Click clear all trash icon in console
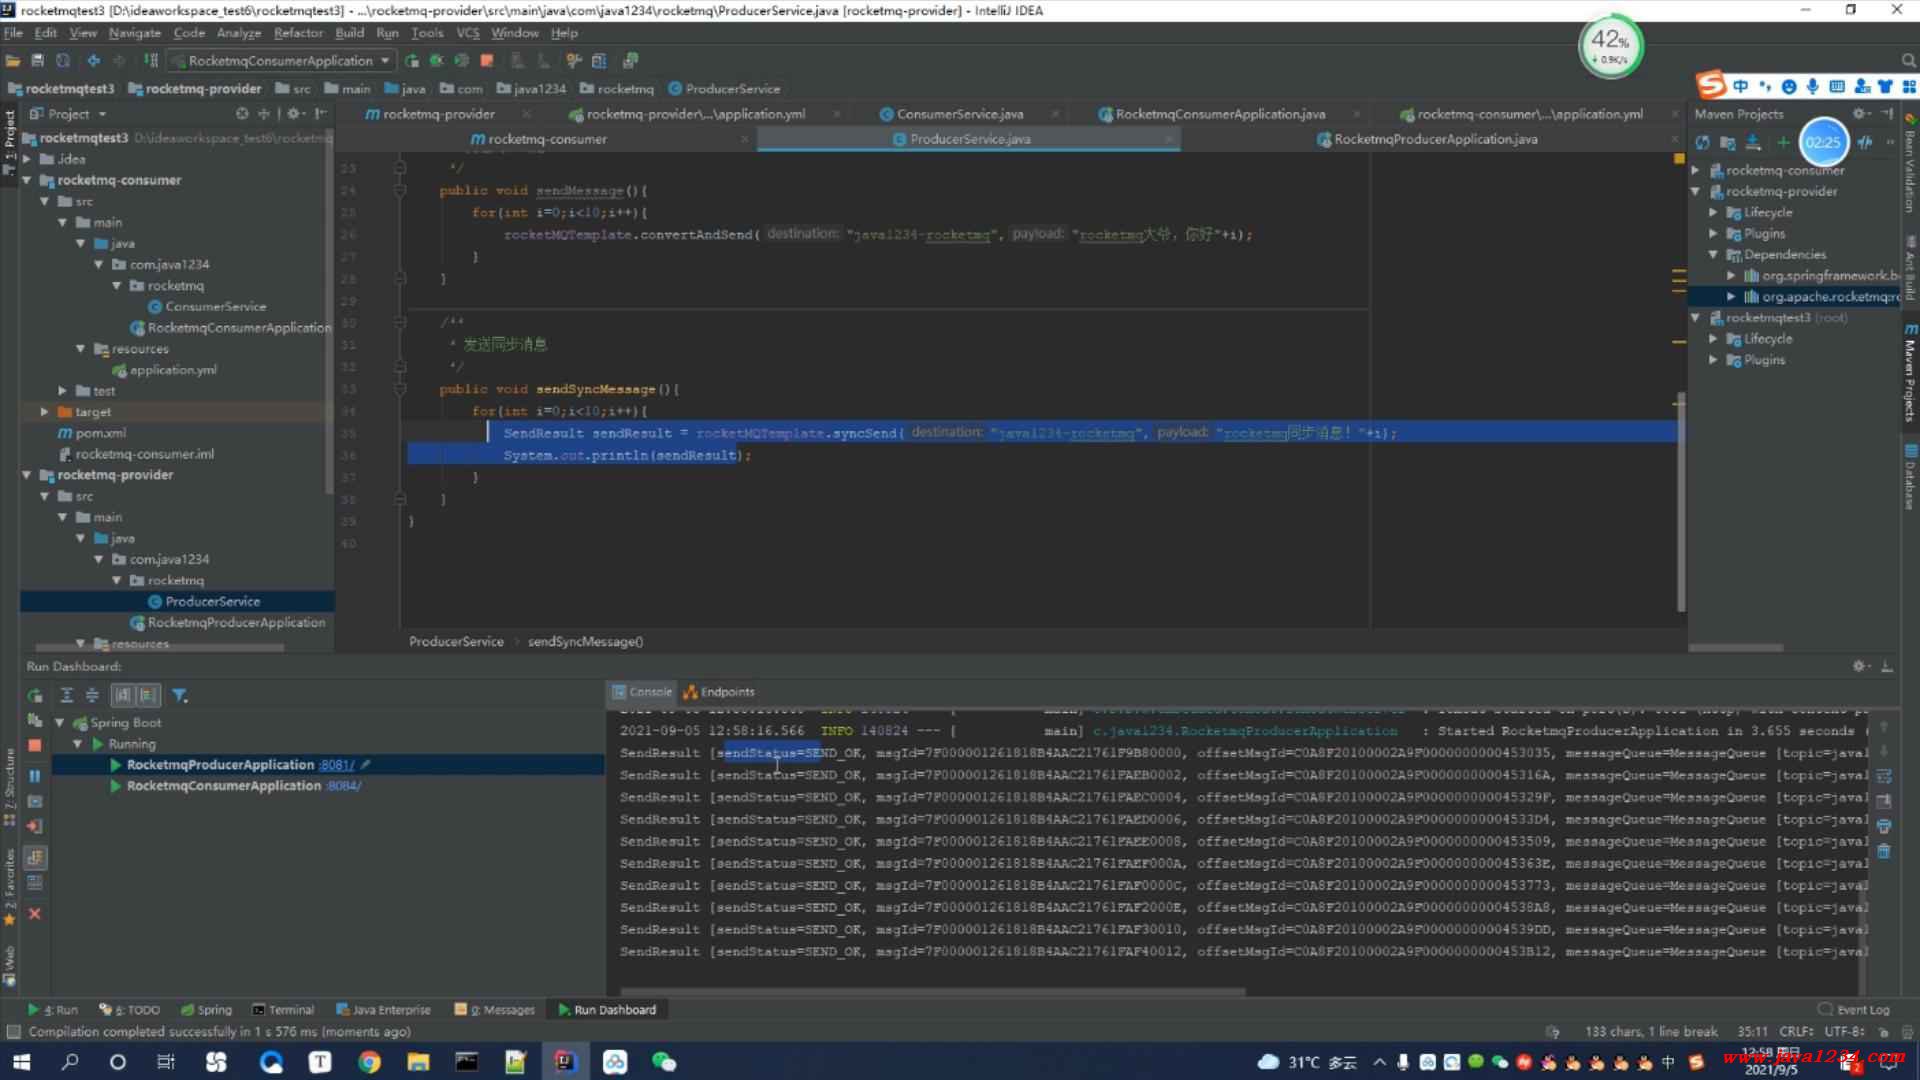Image resolution: width=1920 pixels, height=1080 pixels. tap(1884, 852)
